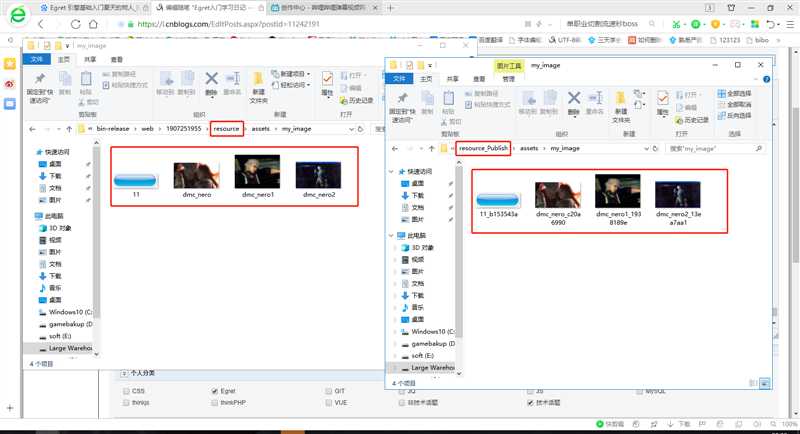Open Easy Access dropdown in left window
The height and width of the screenshot is (434, 800).
coord(290,85)
